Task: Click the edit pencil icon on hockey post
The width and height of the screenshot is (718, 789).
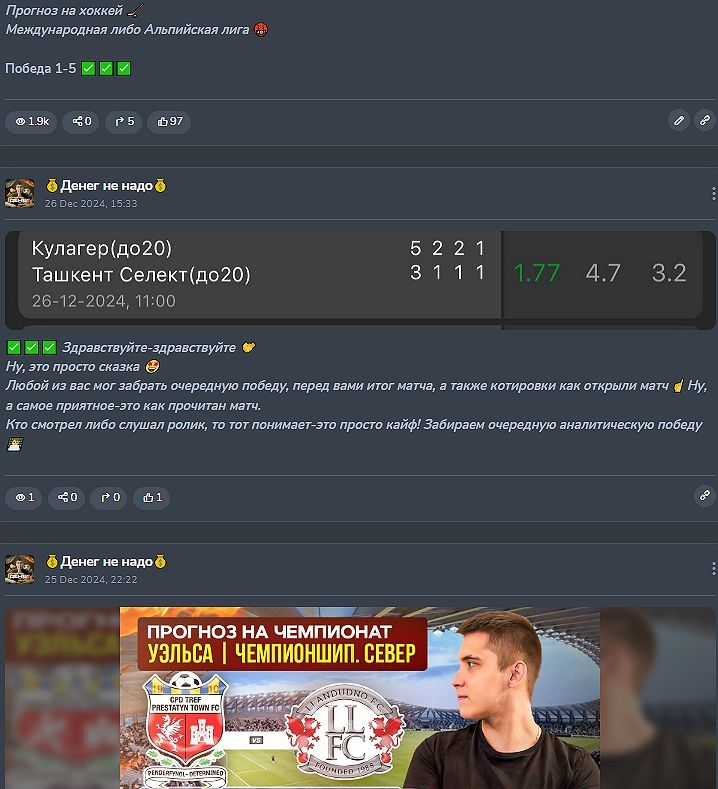Action: coord(678,121)
